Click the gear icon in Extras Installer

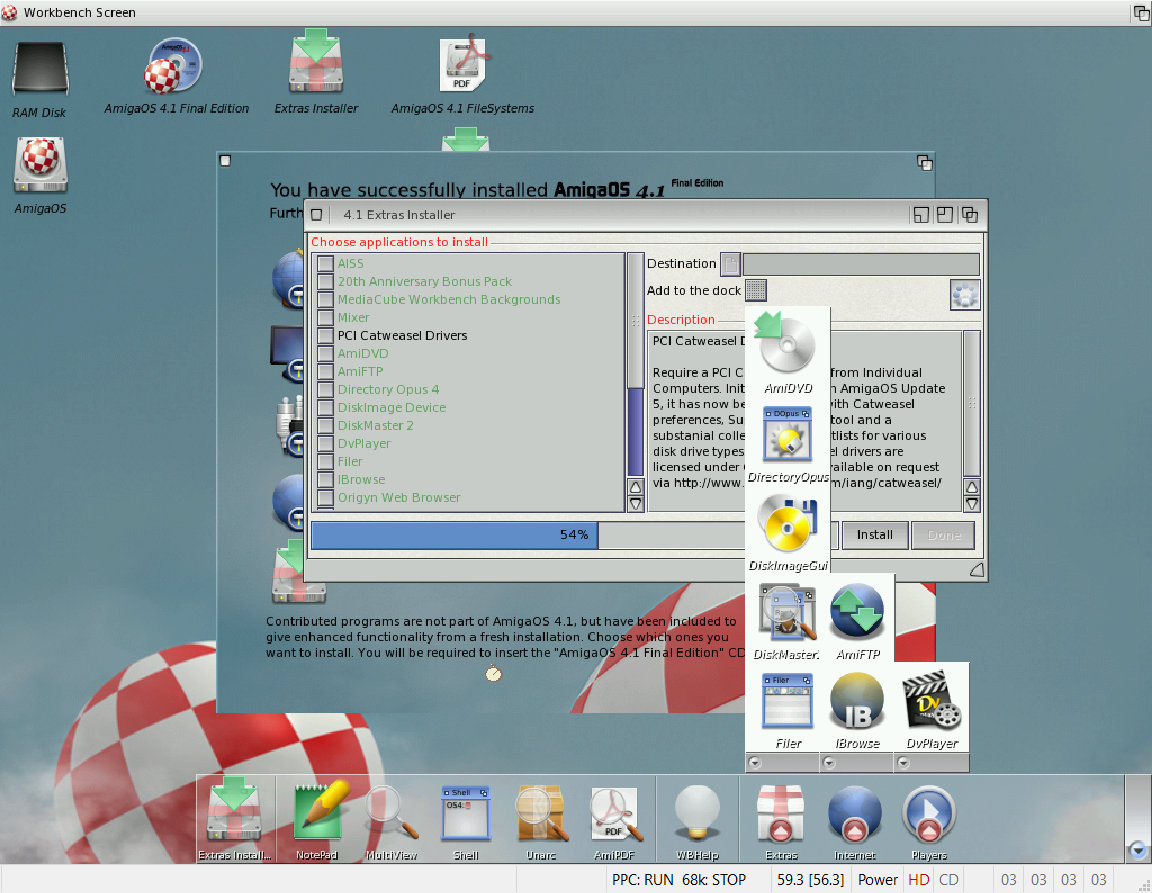pyautogui.click(x=965, y=295)
